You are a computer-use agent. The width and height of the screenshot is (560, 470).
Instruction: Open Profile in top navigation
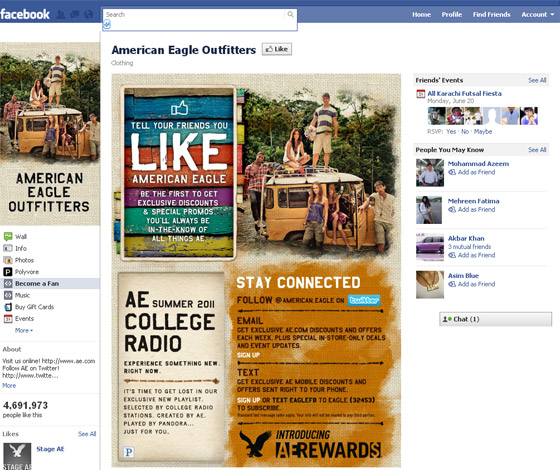(452, 15)
